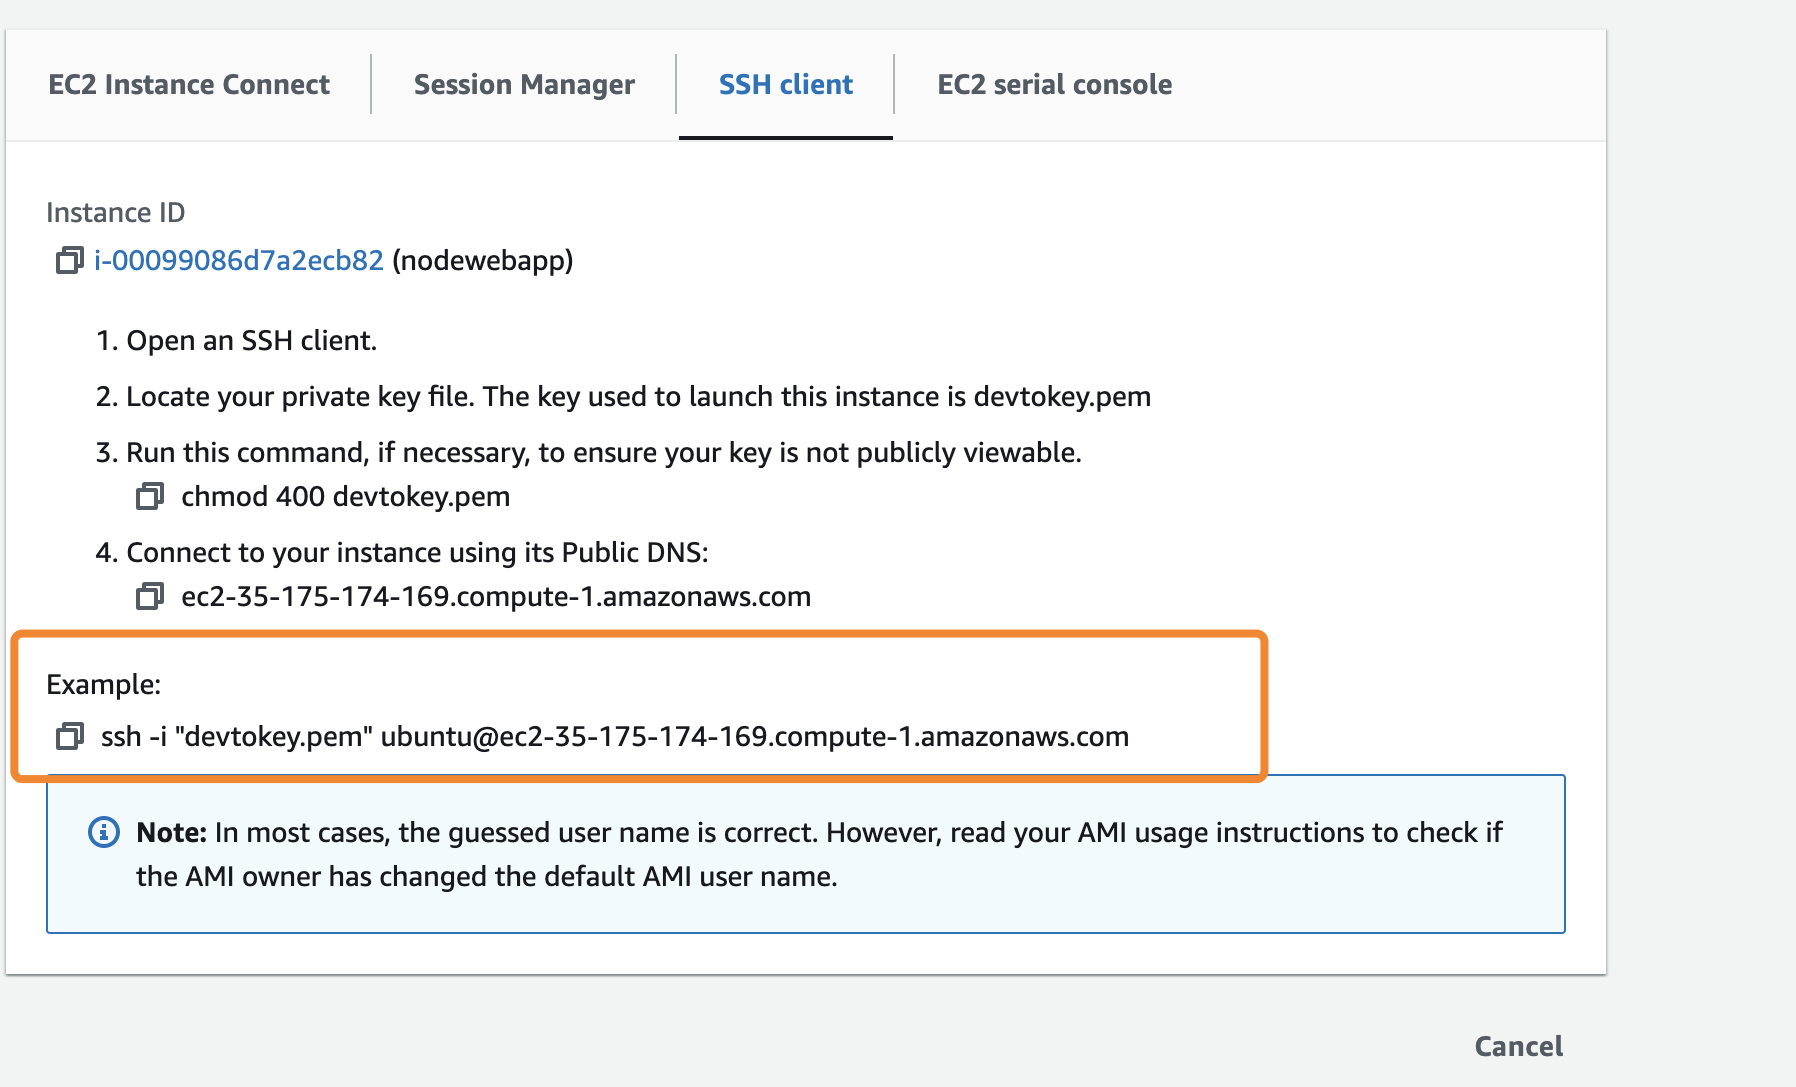The height and width of the screenshot is (1087, 1796).
Task: Click the ec2-35-175-174-169 Public DNS text
Action: (x=495, y=597)
